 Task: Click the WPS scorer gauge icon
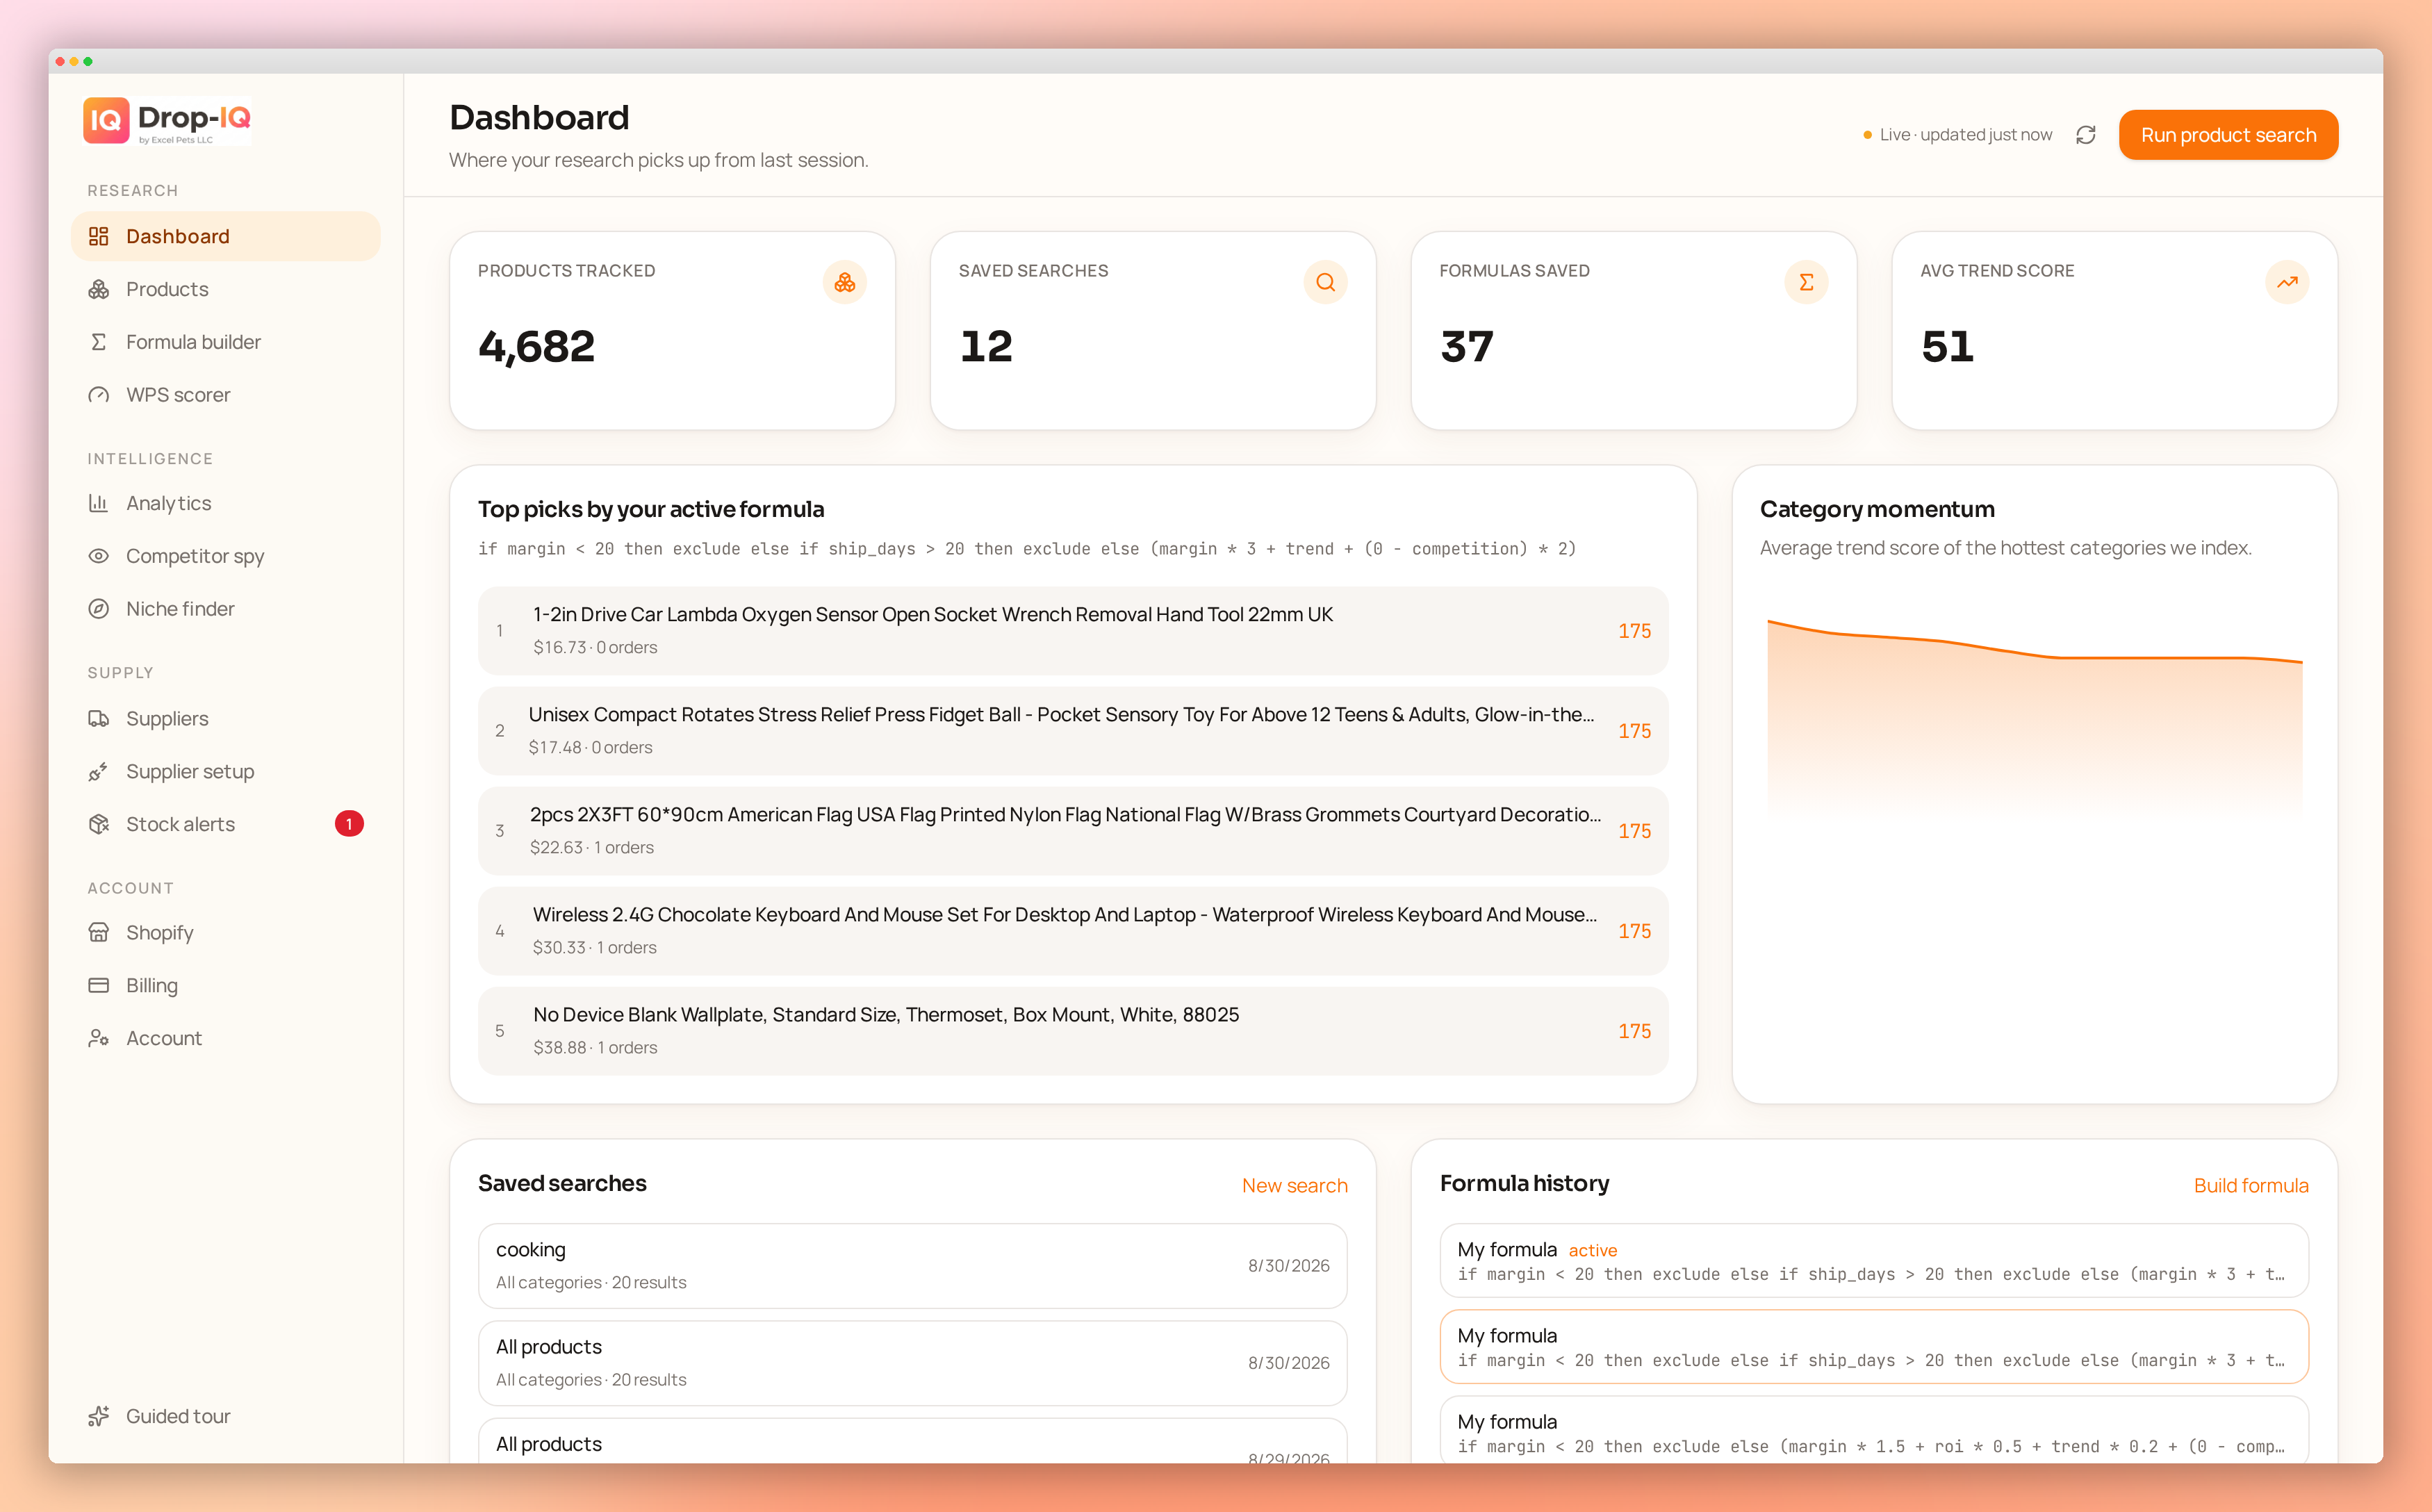(98, 395)
